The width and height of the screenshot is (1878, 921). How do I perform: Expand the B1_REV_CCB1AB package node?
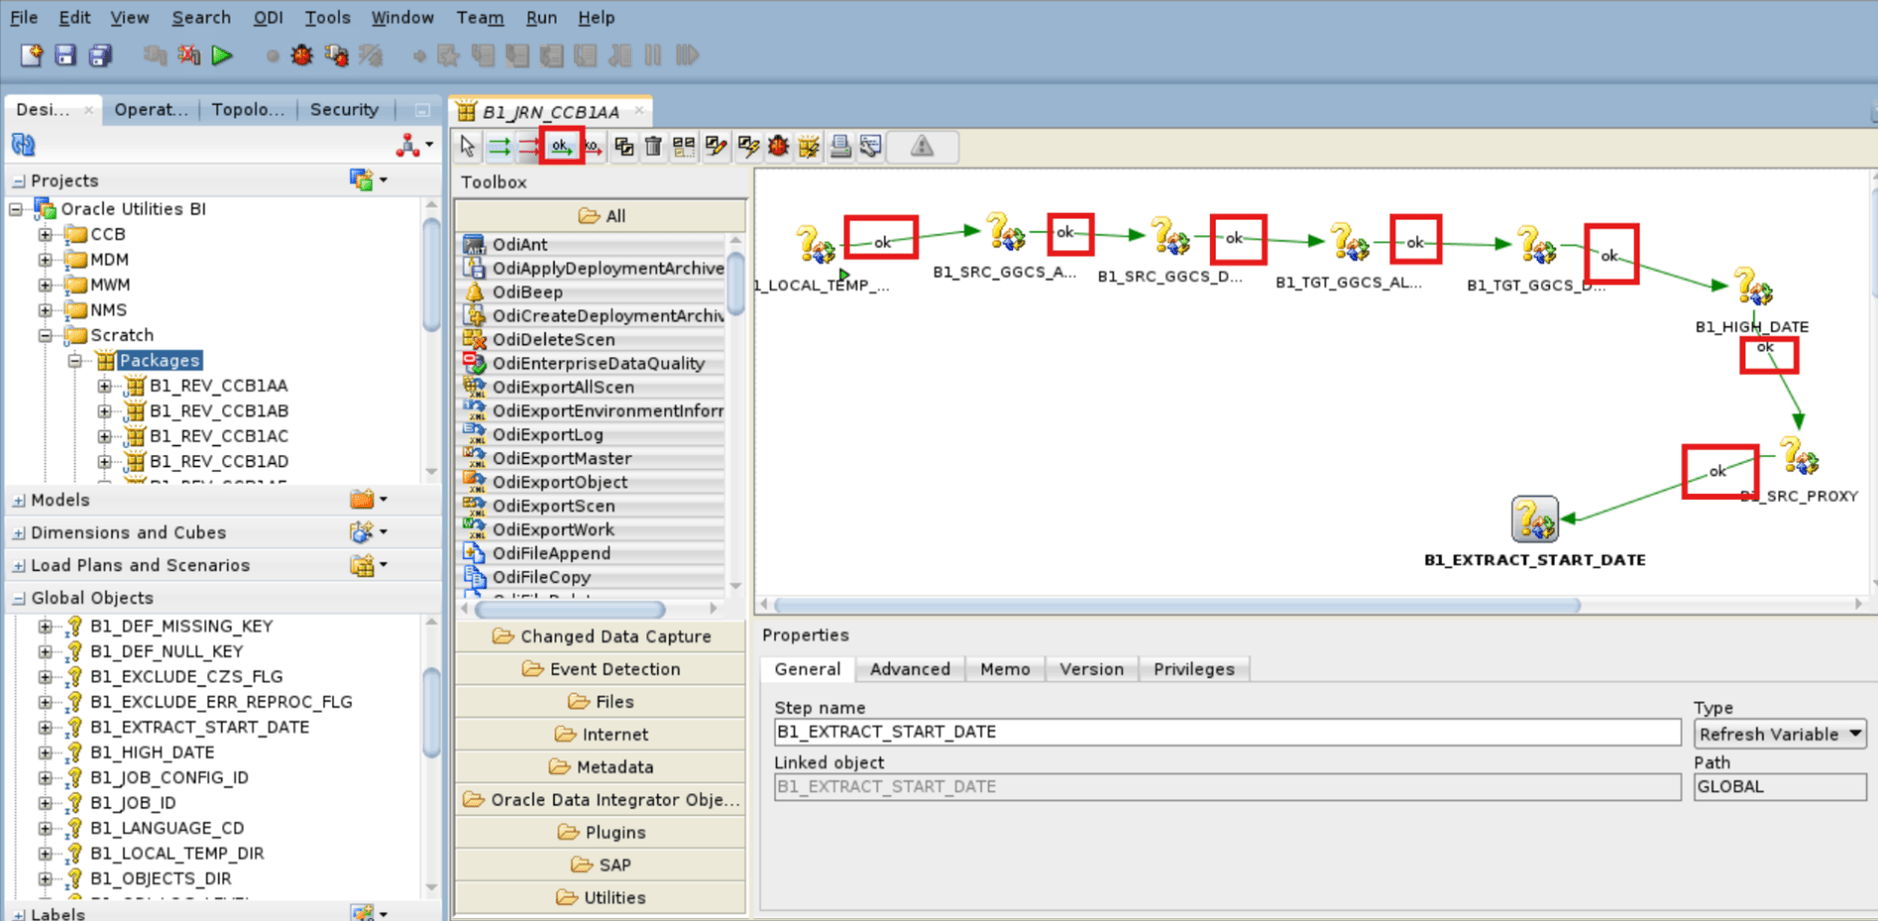105,410
